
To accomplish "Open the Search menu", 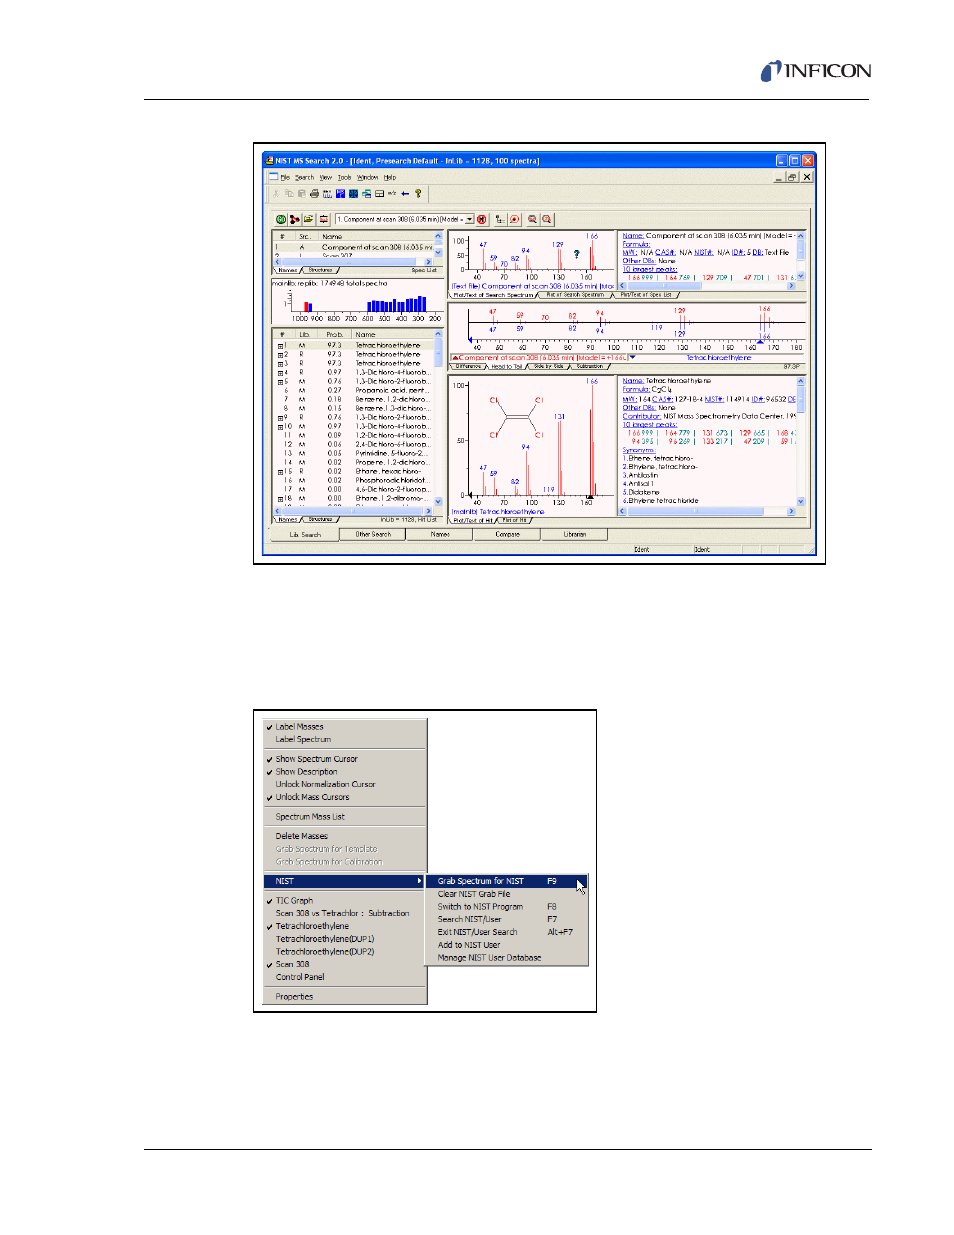I will click(x=304, y=177).
